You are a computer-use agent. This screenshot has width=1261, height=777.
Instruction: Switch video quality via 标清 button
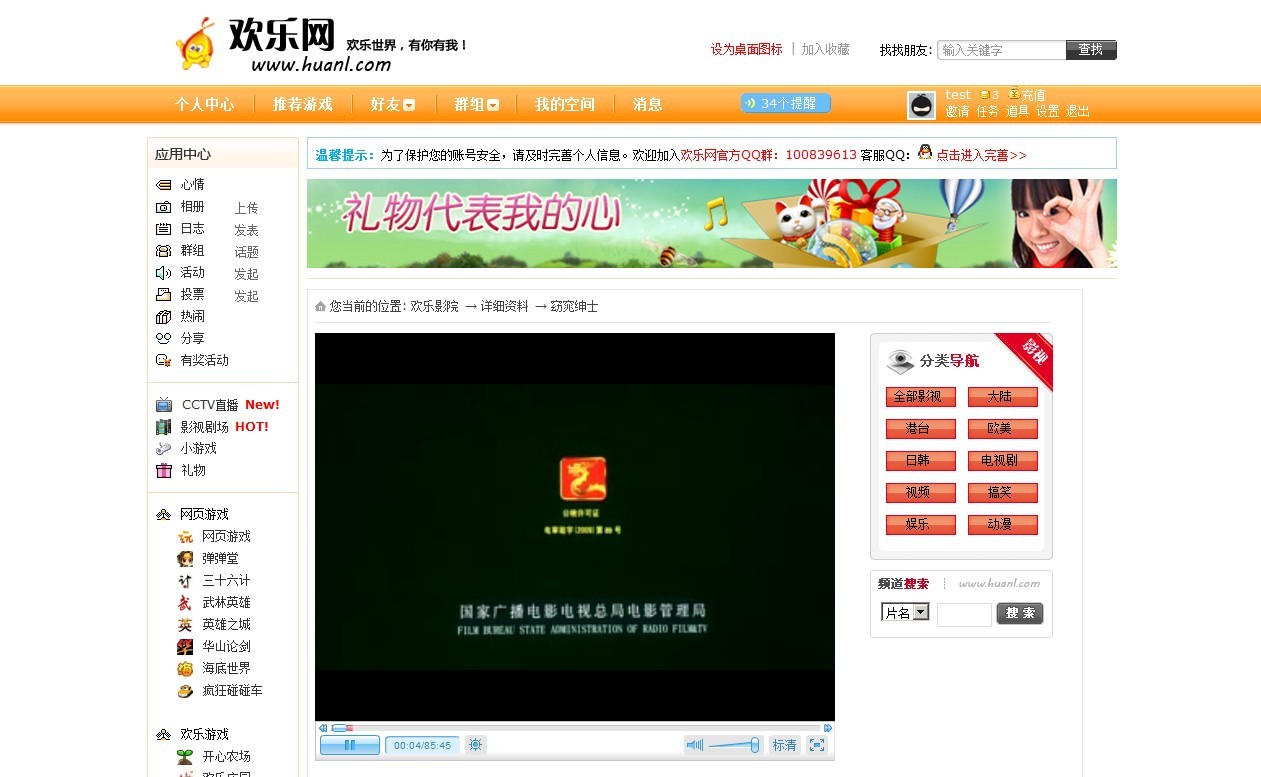tap(785, 745)
